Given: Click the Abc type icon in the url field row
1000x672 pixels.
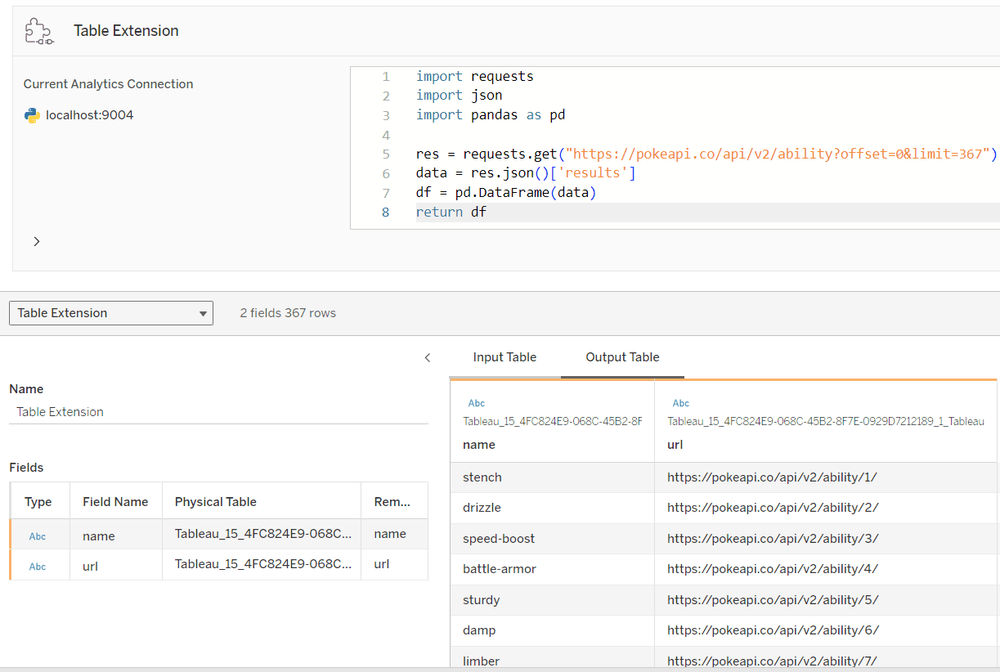Looking at the screenshot, I should point(38,566).
